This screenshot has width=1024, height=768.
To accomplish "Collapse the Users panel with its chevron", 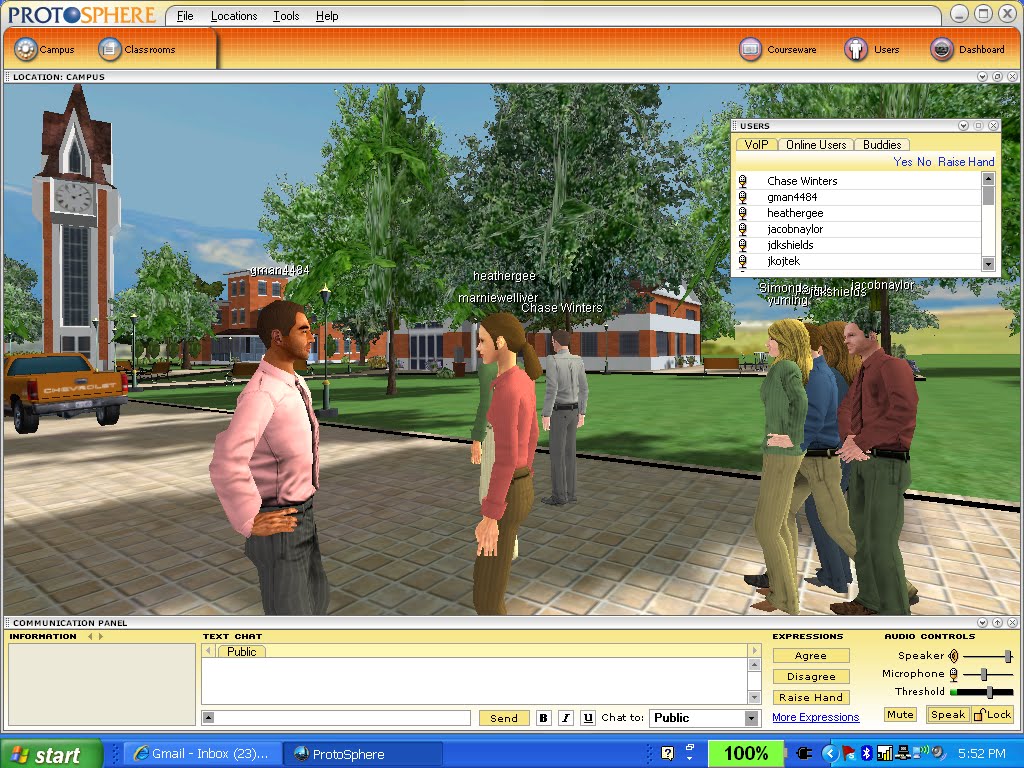I will [963, 125].
